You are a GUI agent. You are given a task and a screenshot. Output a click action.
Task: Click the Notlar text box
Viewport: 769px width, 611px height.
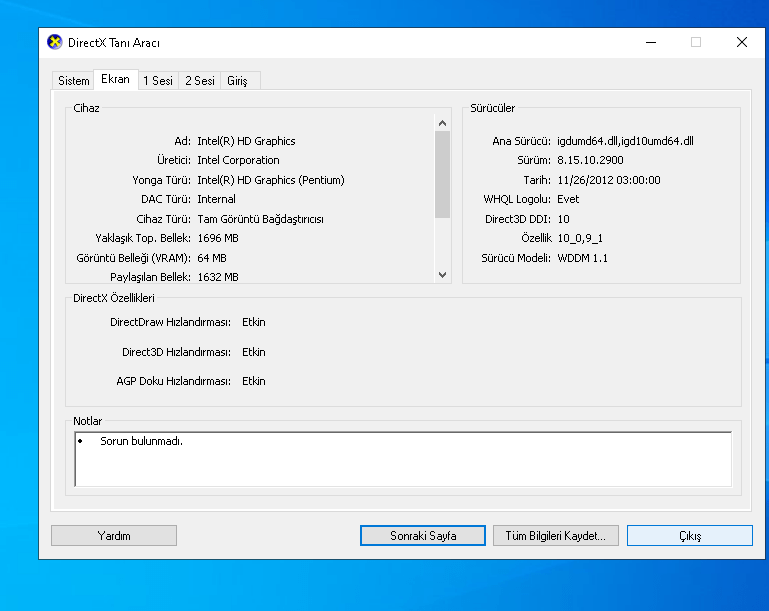(x=403, y=459)
